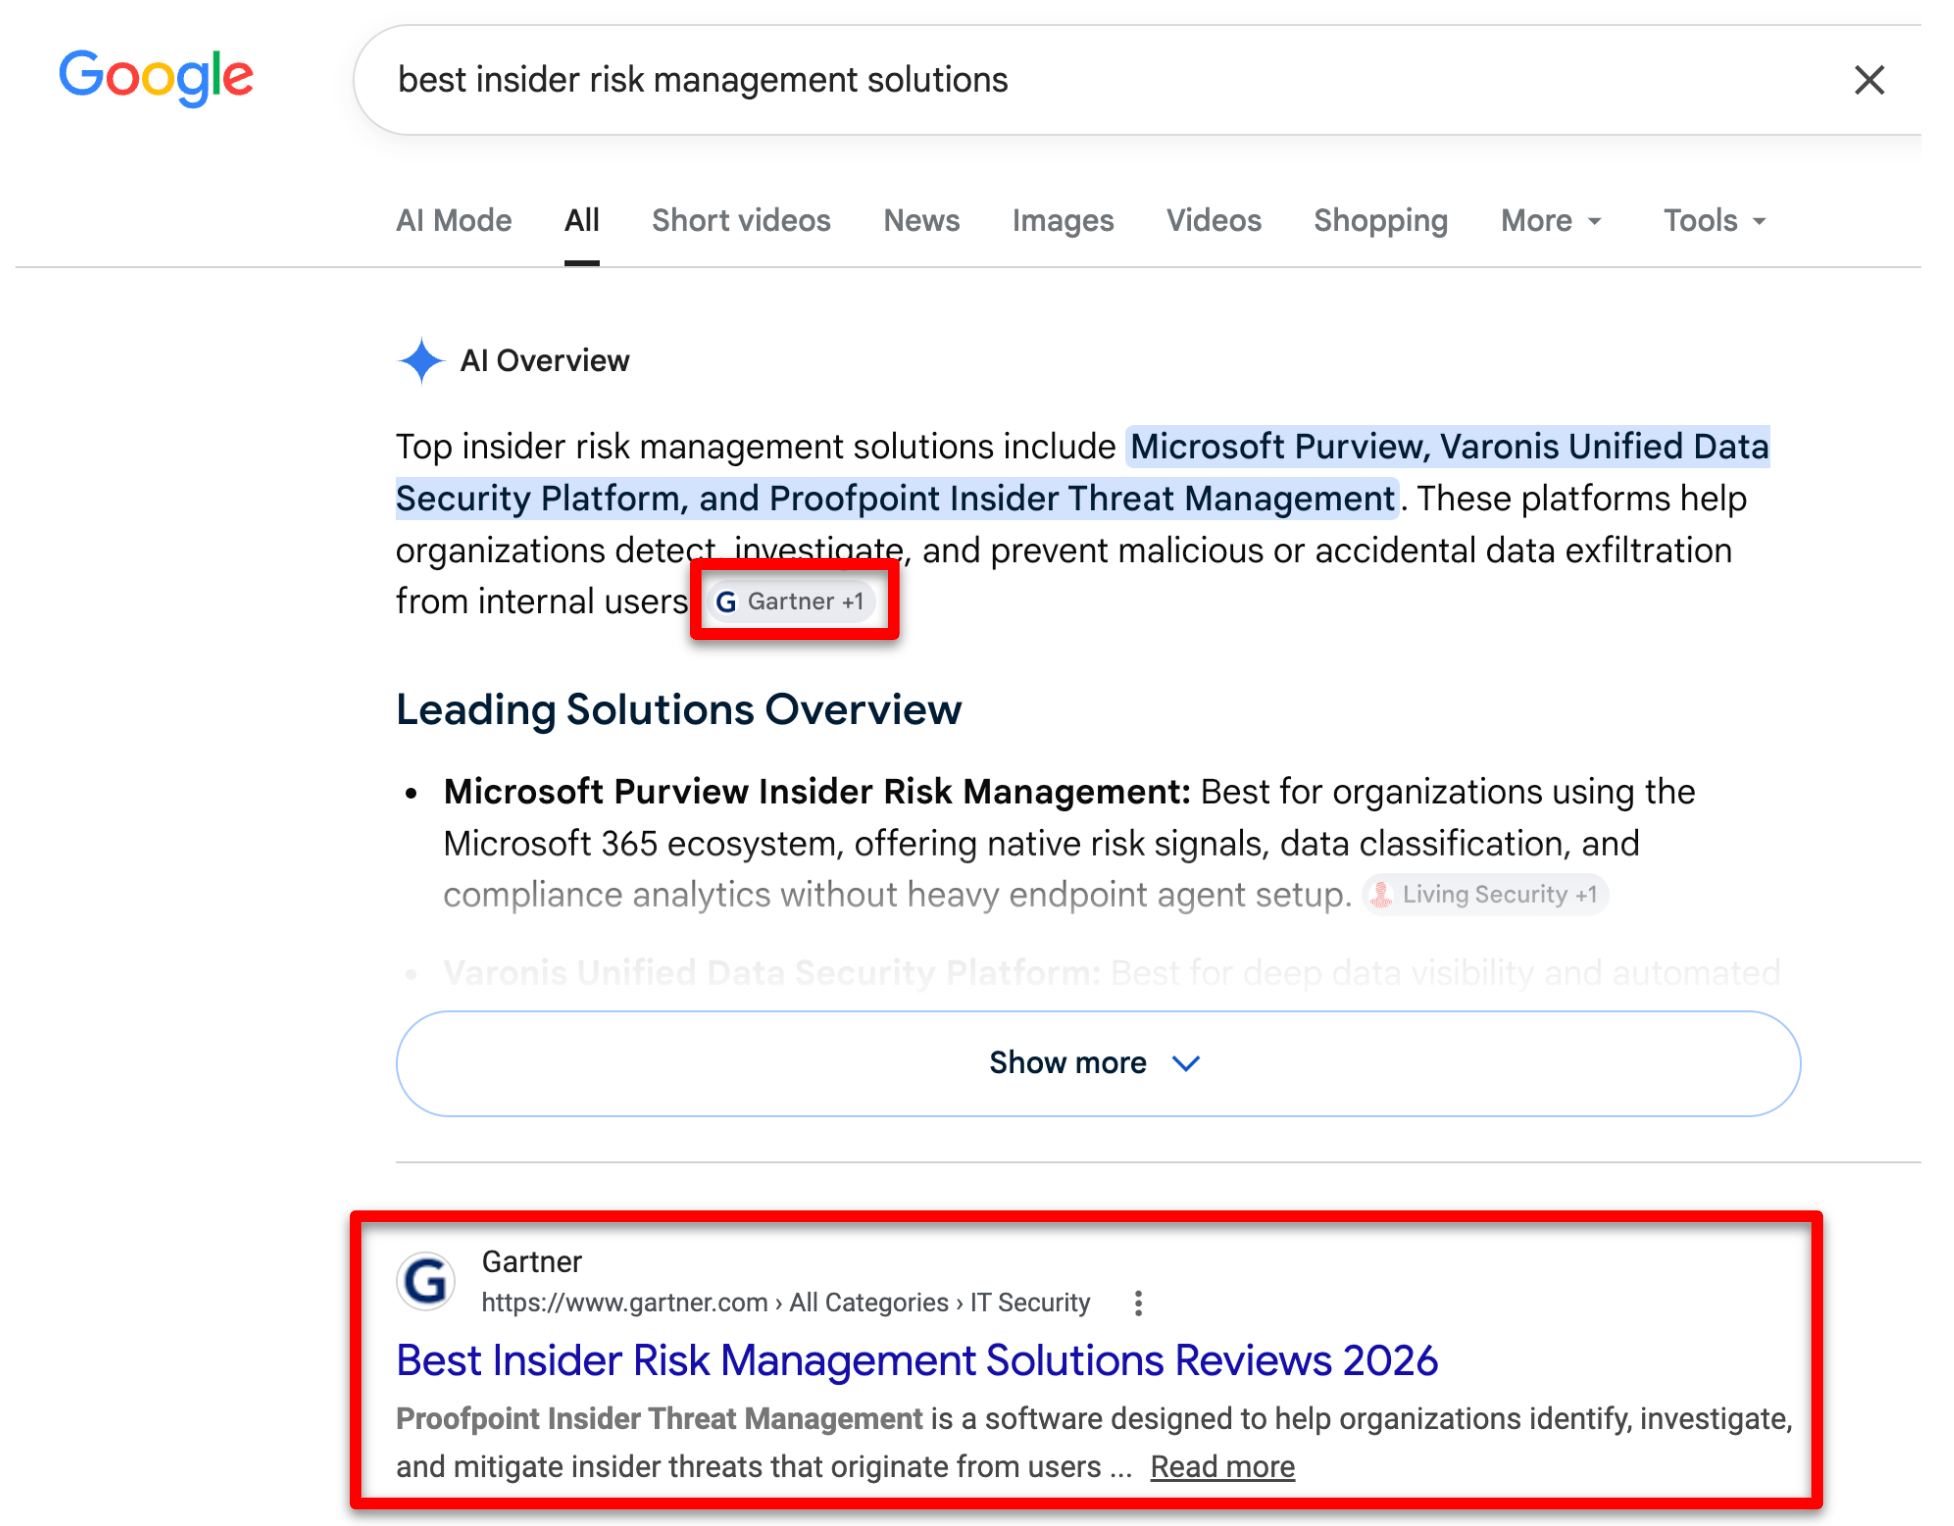
Task: Click the AI Overview sparkle icon
Action: [421, 360]
